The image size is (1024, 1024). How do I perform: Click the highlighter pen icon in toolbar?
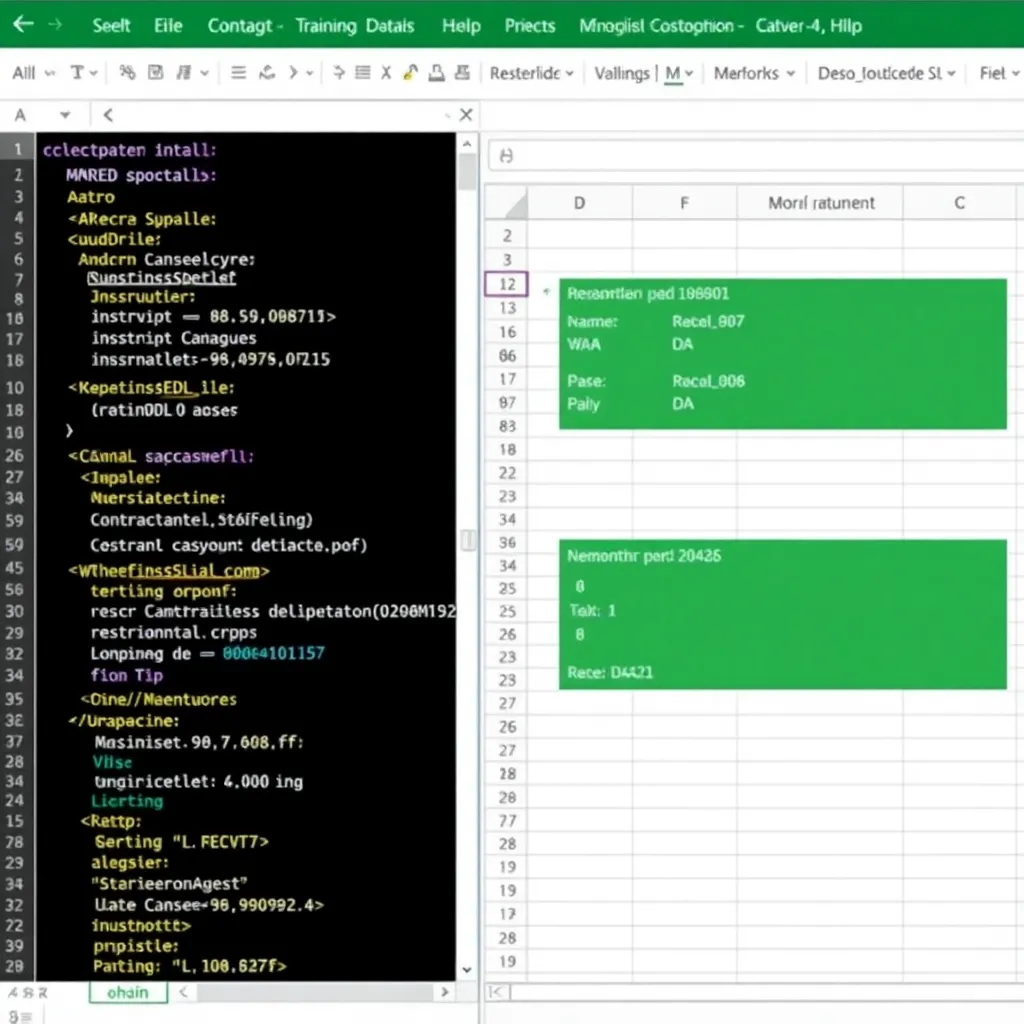pyautogui.click(x=410, y=73)
